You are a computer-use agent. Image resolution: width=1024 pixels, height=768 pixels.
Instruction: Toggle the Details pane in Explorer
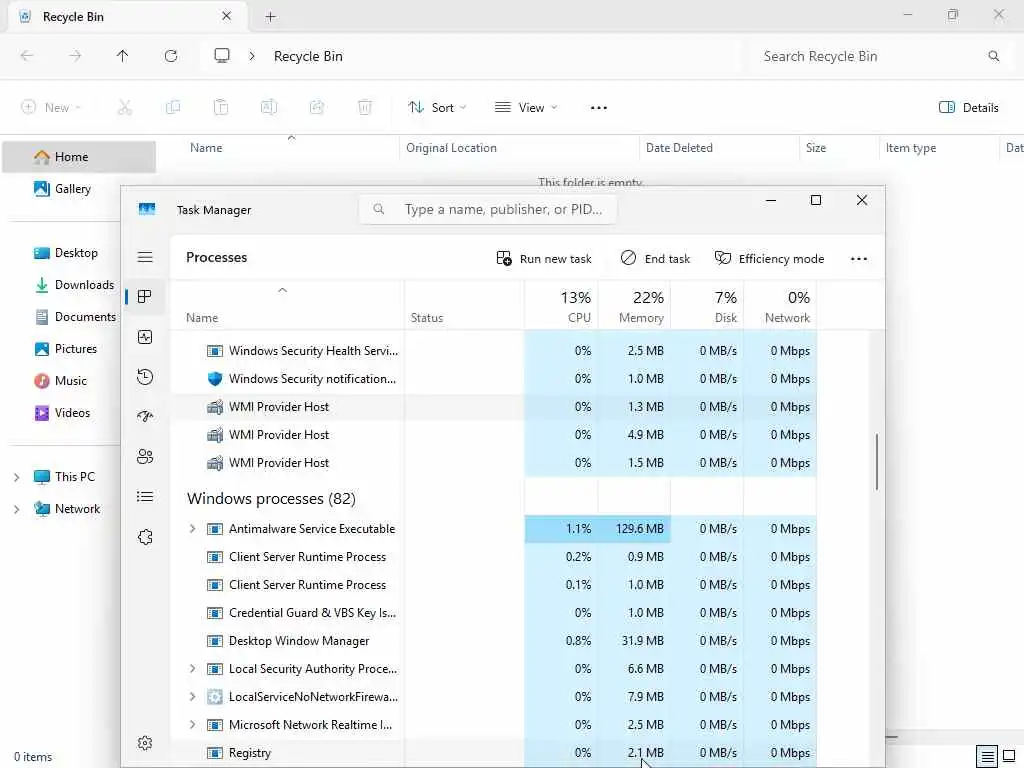point(968,108)
